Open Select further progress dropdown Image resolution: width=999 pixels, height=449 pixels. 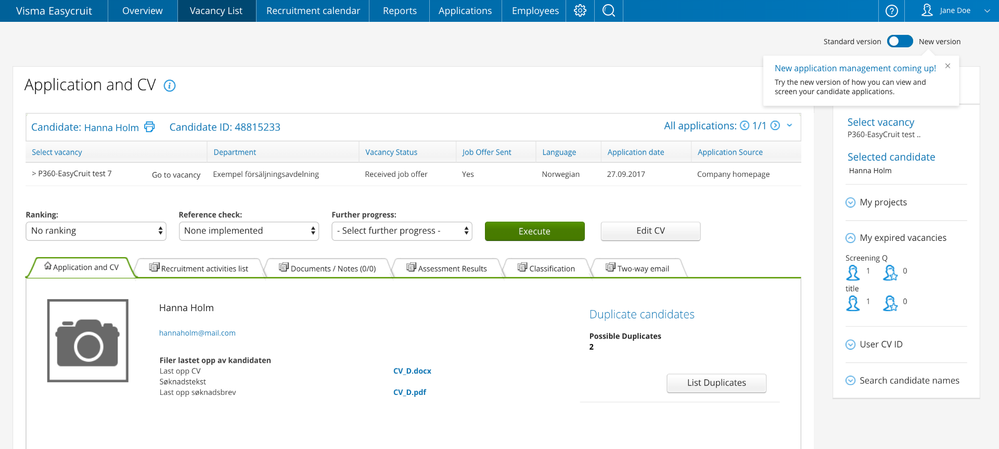click(x=402, y=231)
